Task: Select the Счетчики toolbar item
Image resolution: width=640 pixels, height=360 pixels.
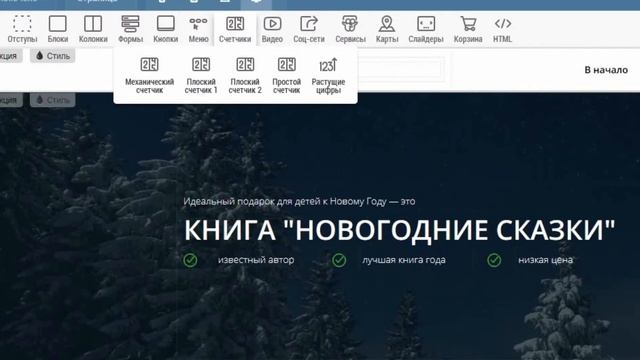Action: click(x=235, y=29)
